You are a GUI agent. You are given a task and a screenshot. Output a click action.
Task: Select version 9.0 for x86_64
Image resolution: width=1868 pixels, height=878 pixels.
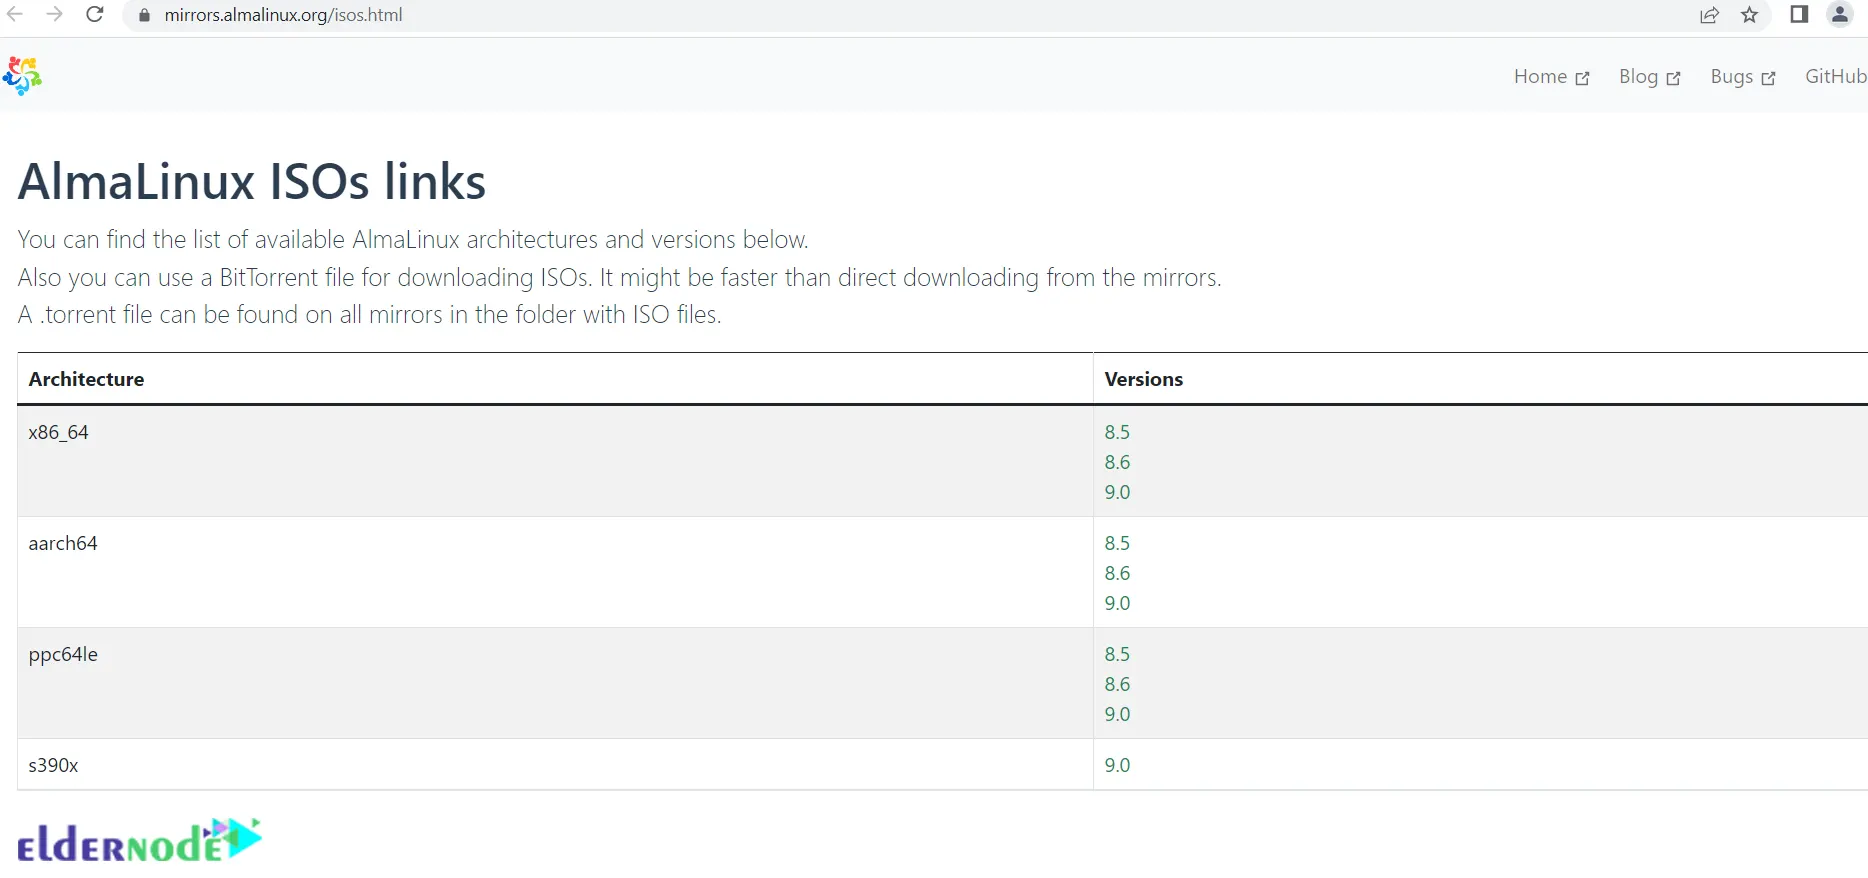[1117, 492]
